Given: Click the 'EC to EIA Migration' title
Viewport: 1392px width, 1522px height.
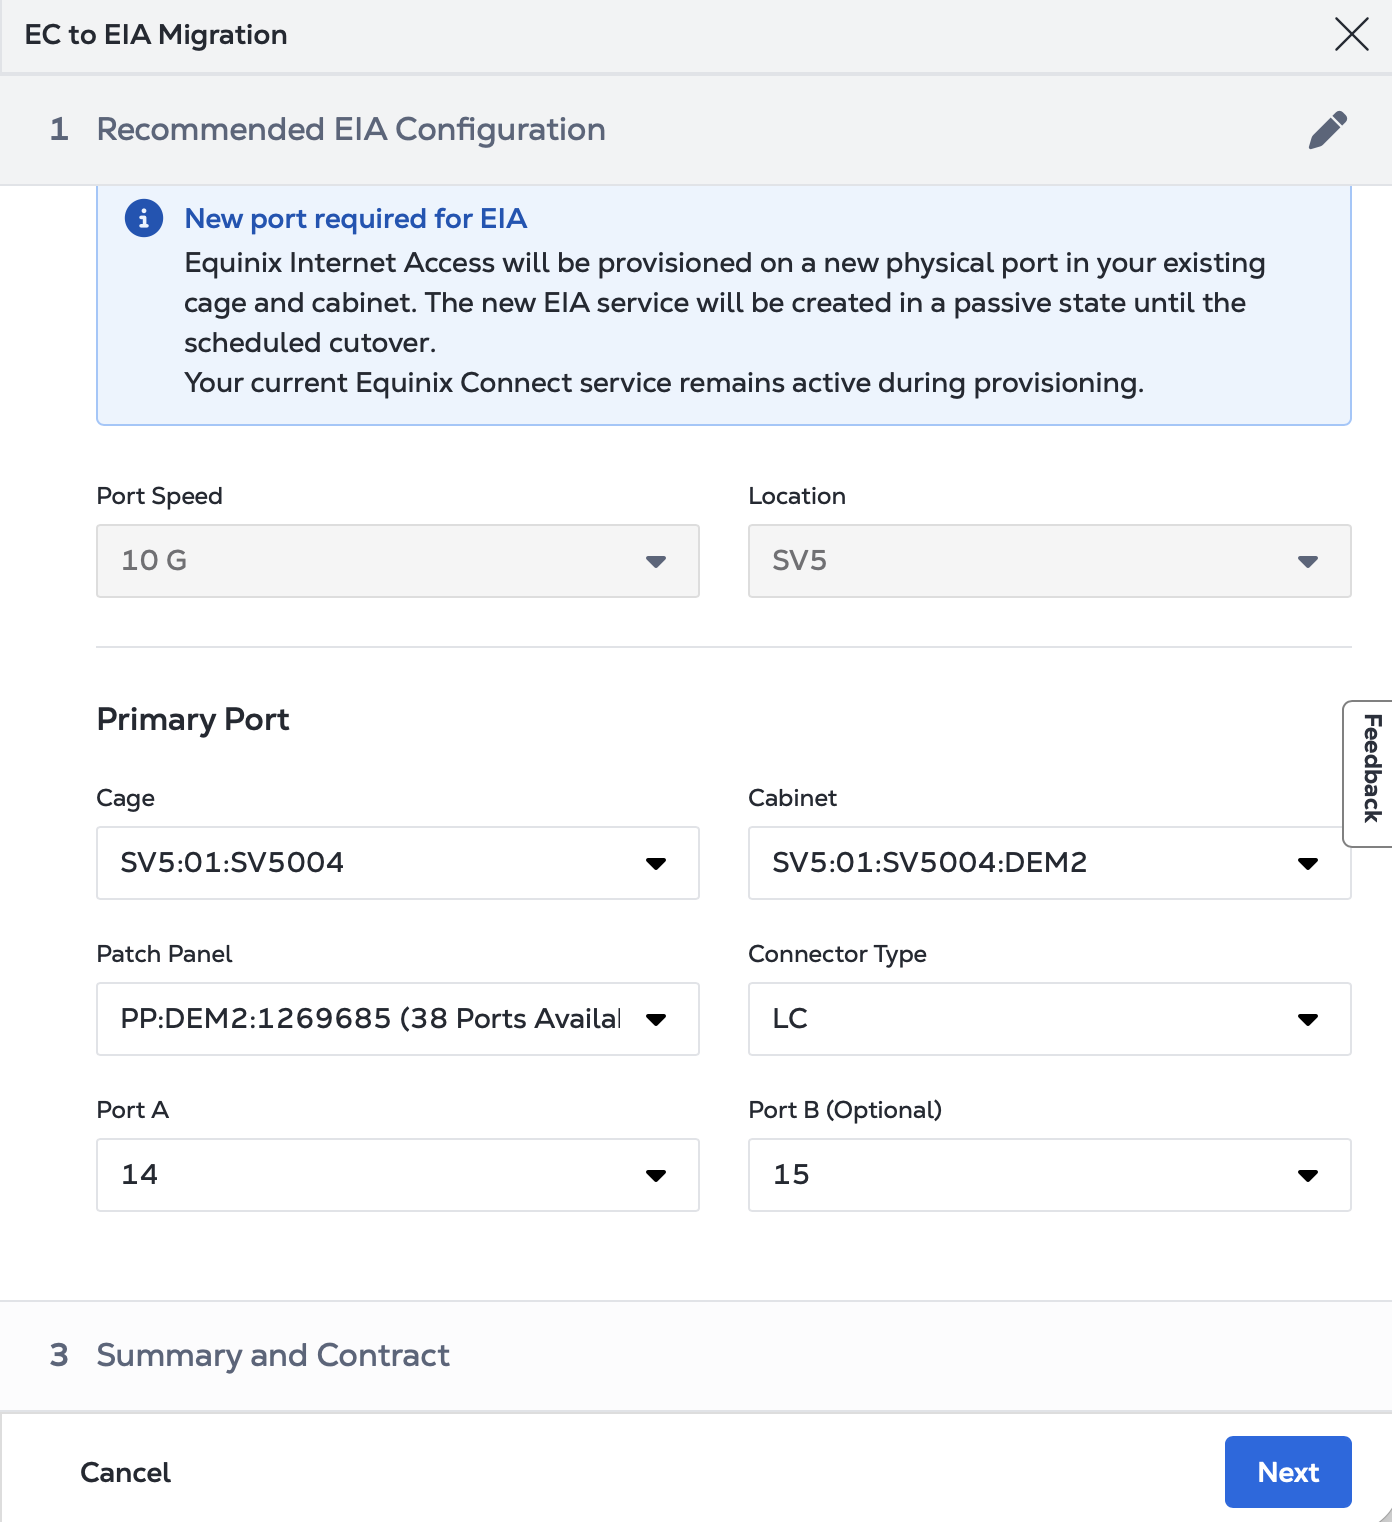Looking at the screenshot, I should pyautogui.click(x=156, y=35).
